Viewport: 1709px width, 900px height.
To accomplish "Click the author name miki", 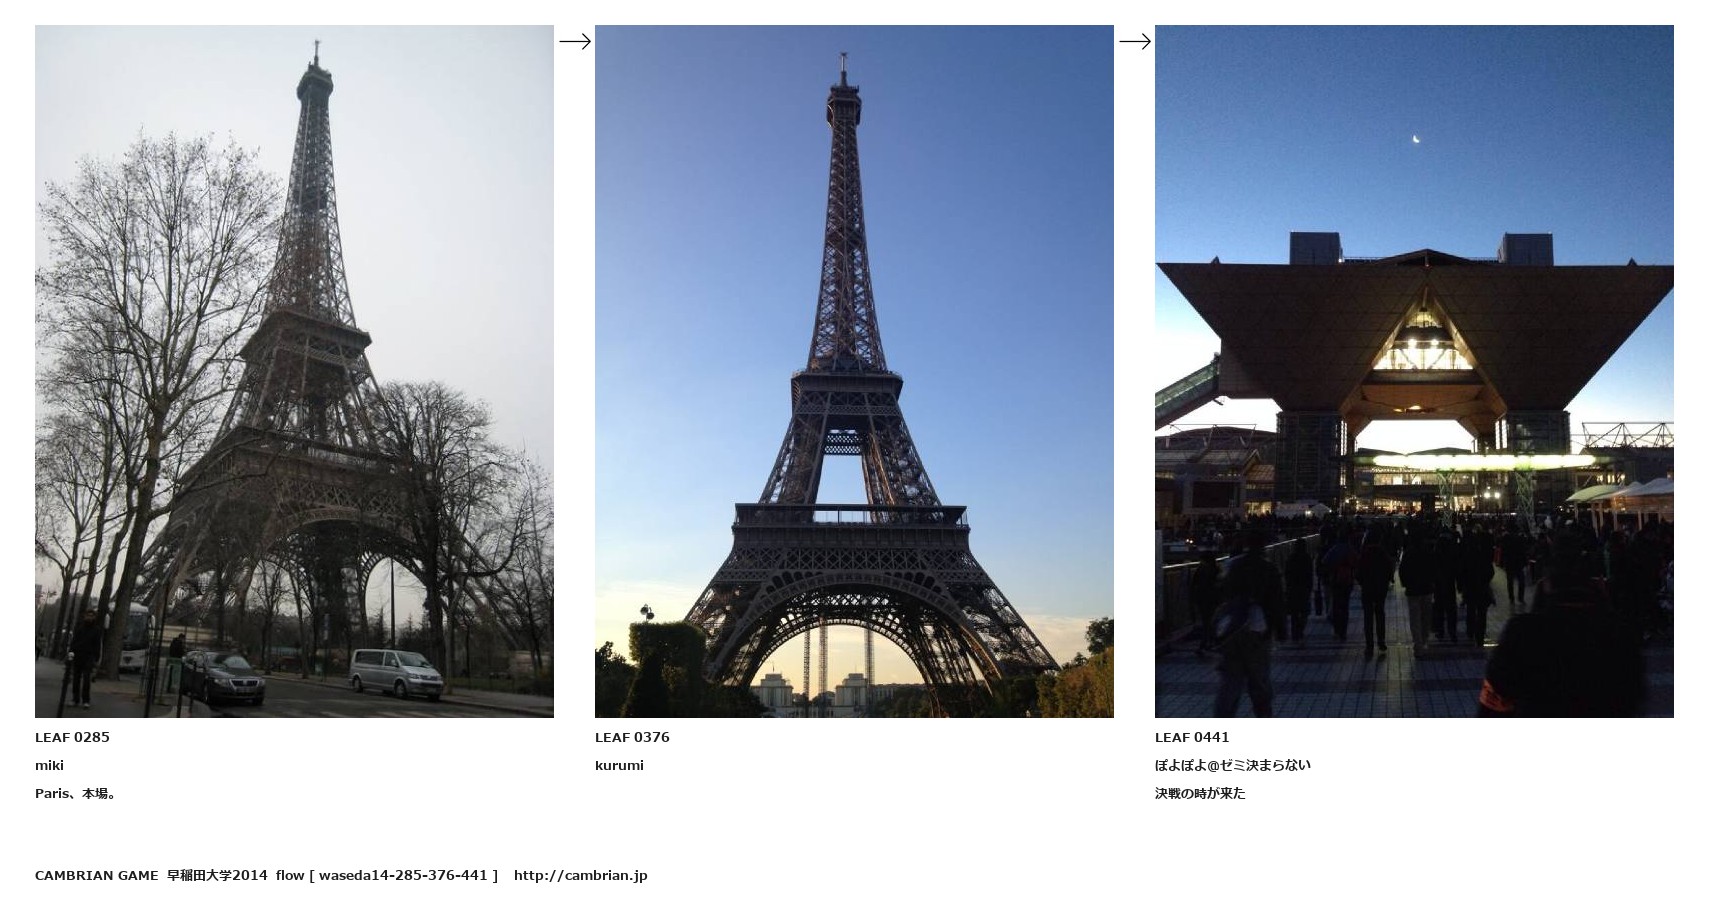I will point(49,765).
